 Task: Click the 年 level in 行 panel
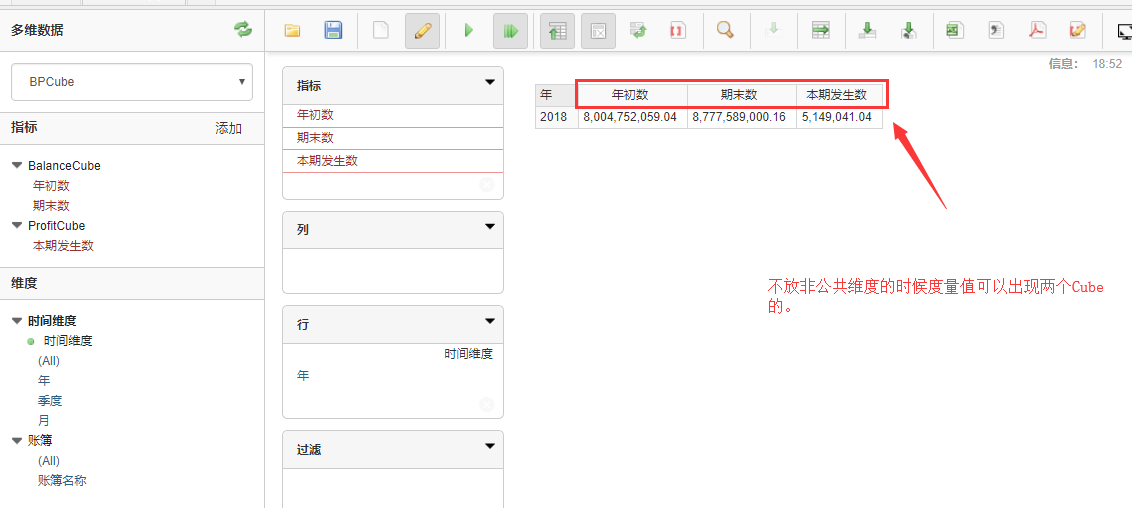coord(303,375)
